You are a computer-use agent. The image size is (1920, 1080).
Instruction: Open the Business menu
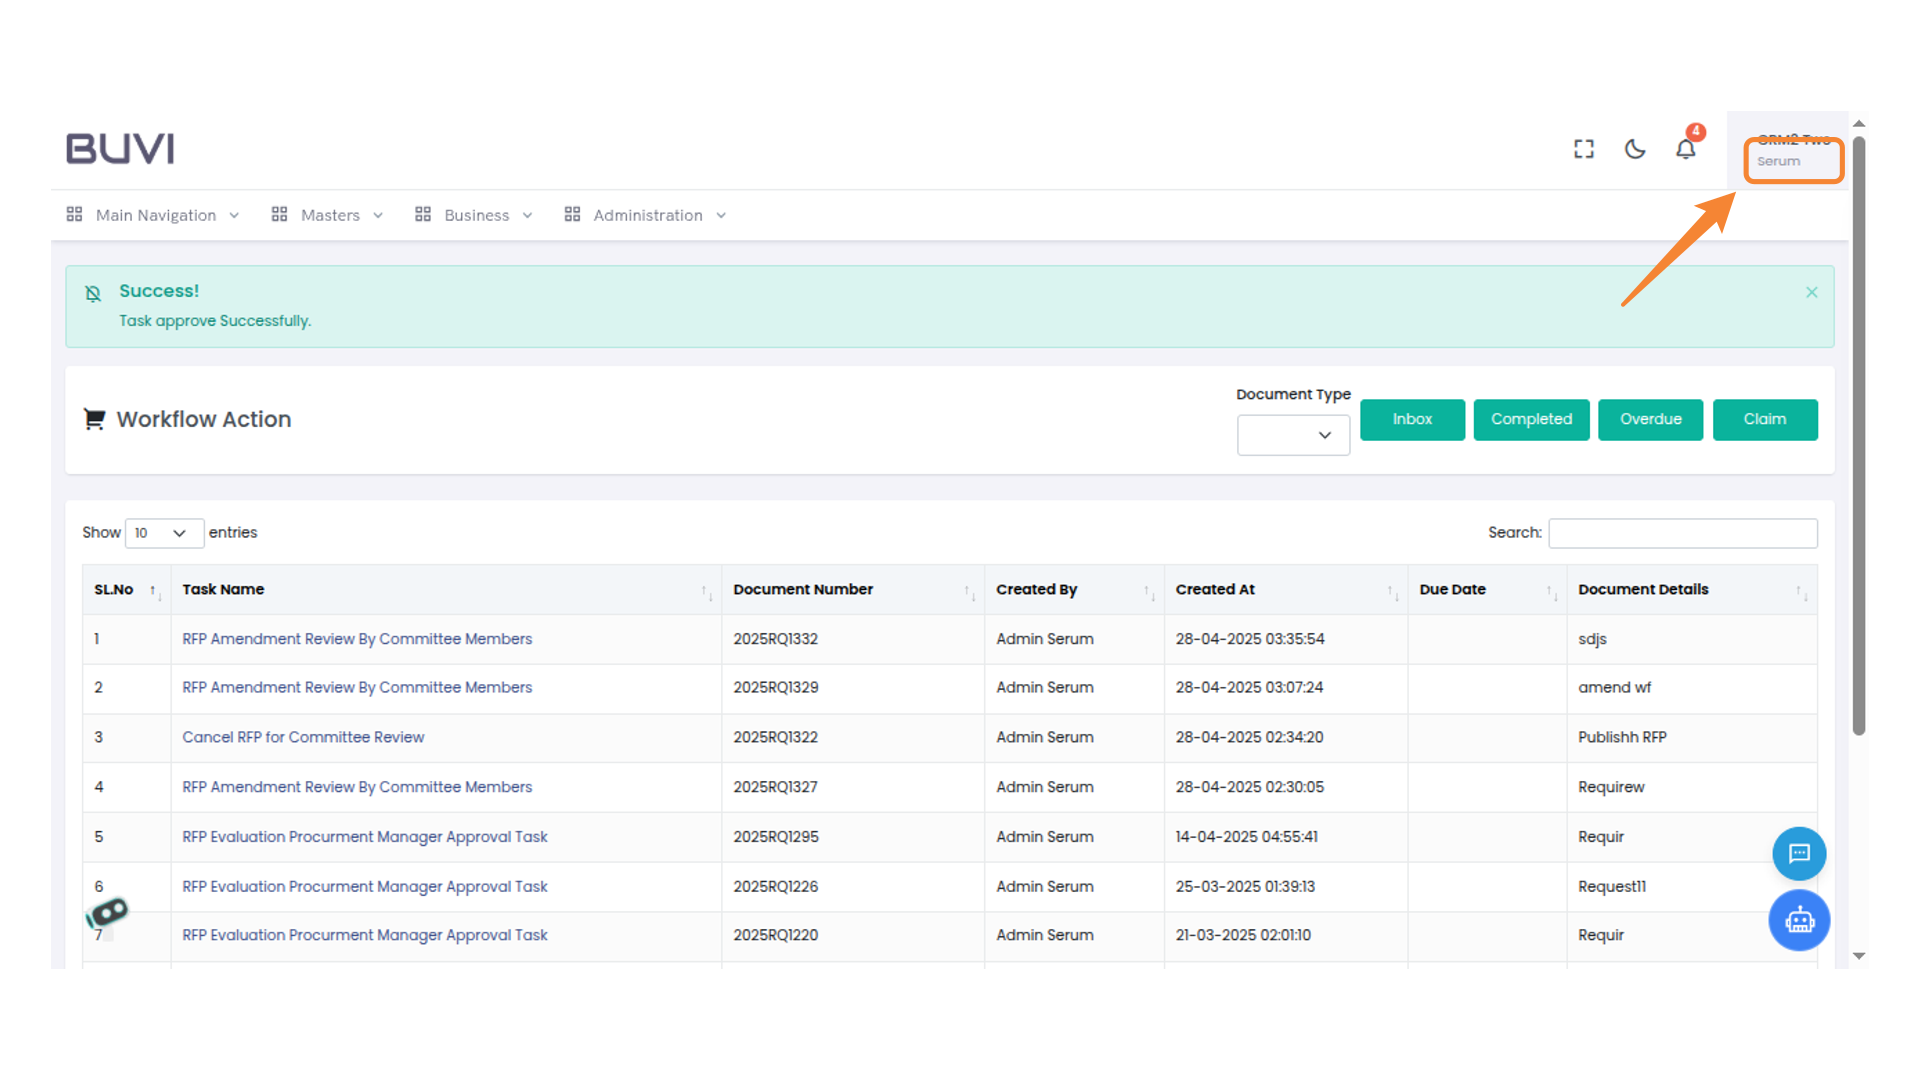point(475,215)
